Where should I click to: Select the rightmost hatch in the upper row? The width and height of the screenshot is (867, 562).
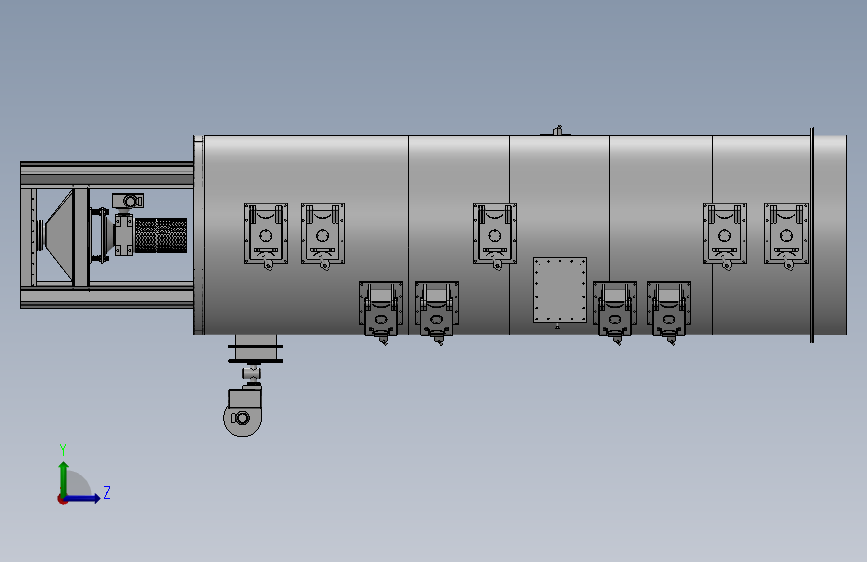pyautogui.click(x=786, y=235)
